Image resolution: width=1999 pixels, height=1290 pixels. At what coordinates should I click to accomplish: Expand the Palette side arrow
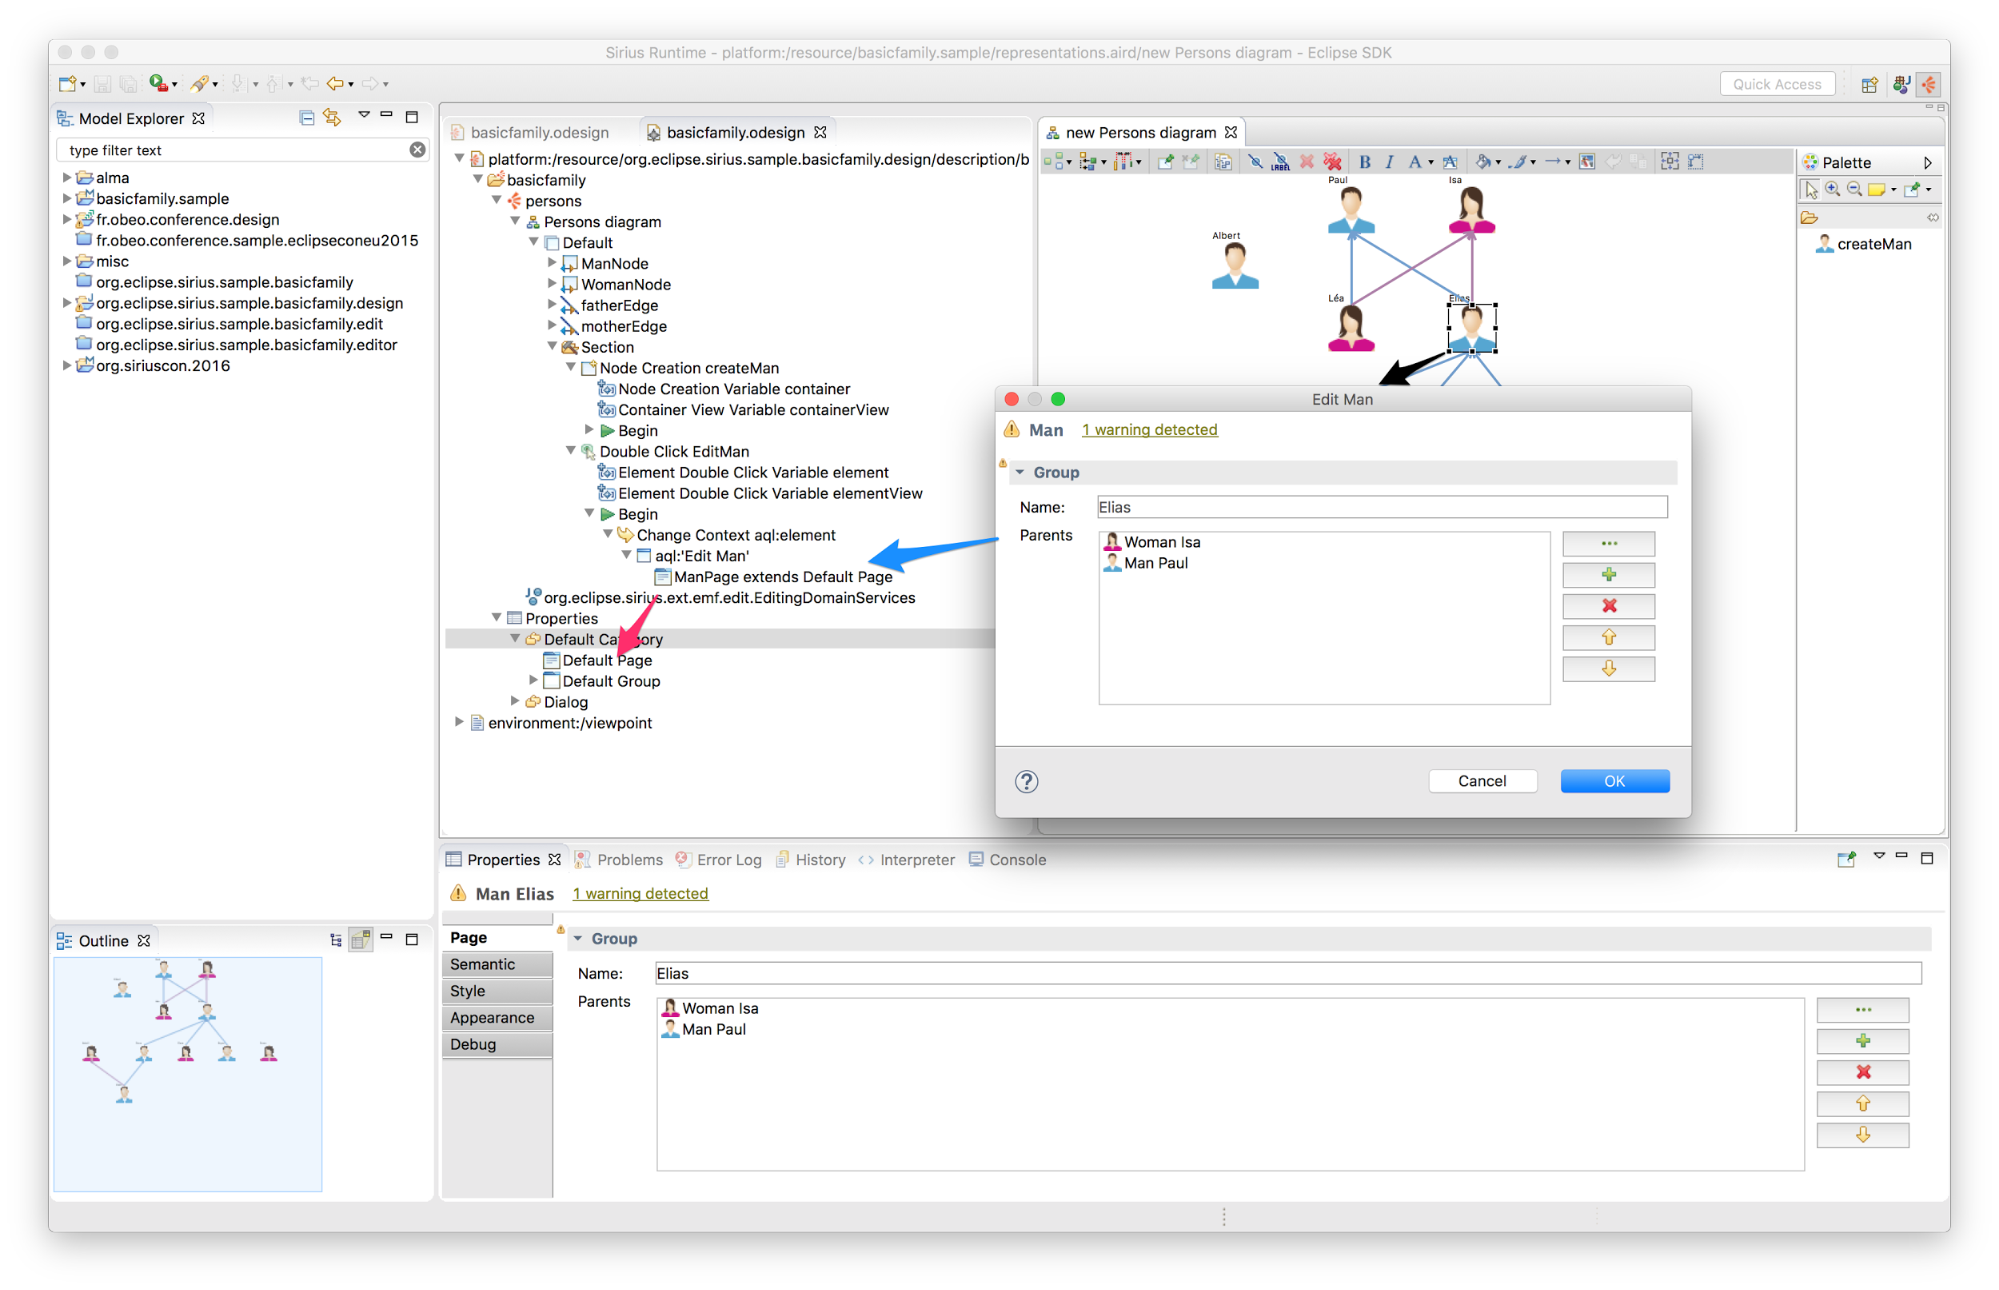tap(1927, 162)
